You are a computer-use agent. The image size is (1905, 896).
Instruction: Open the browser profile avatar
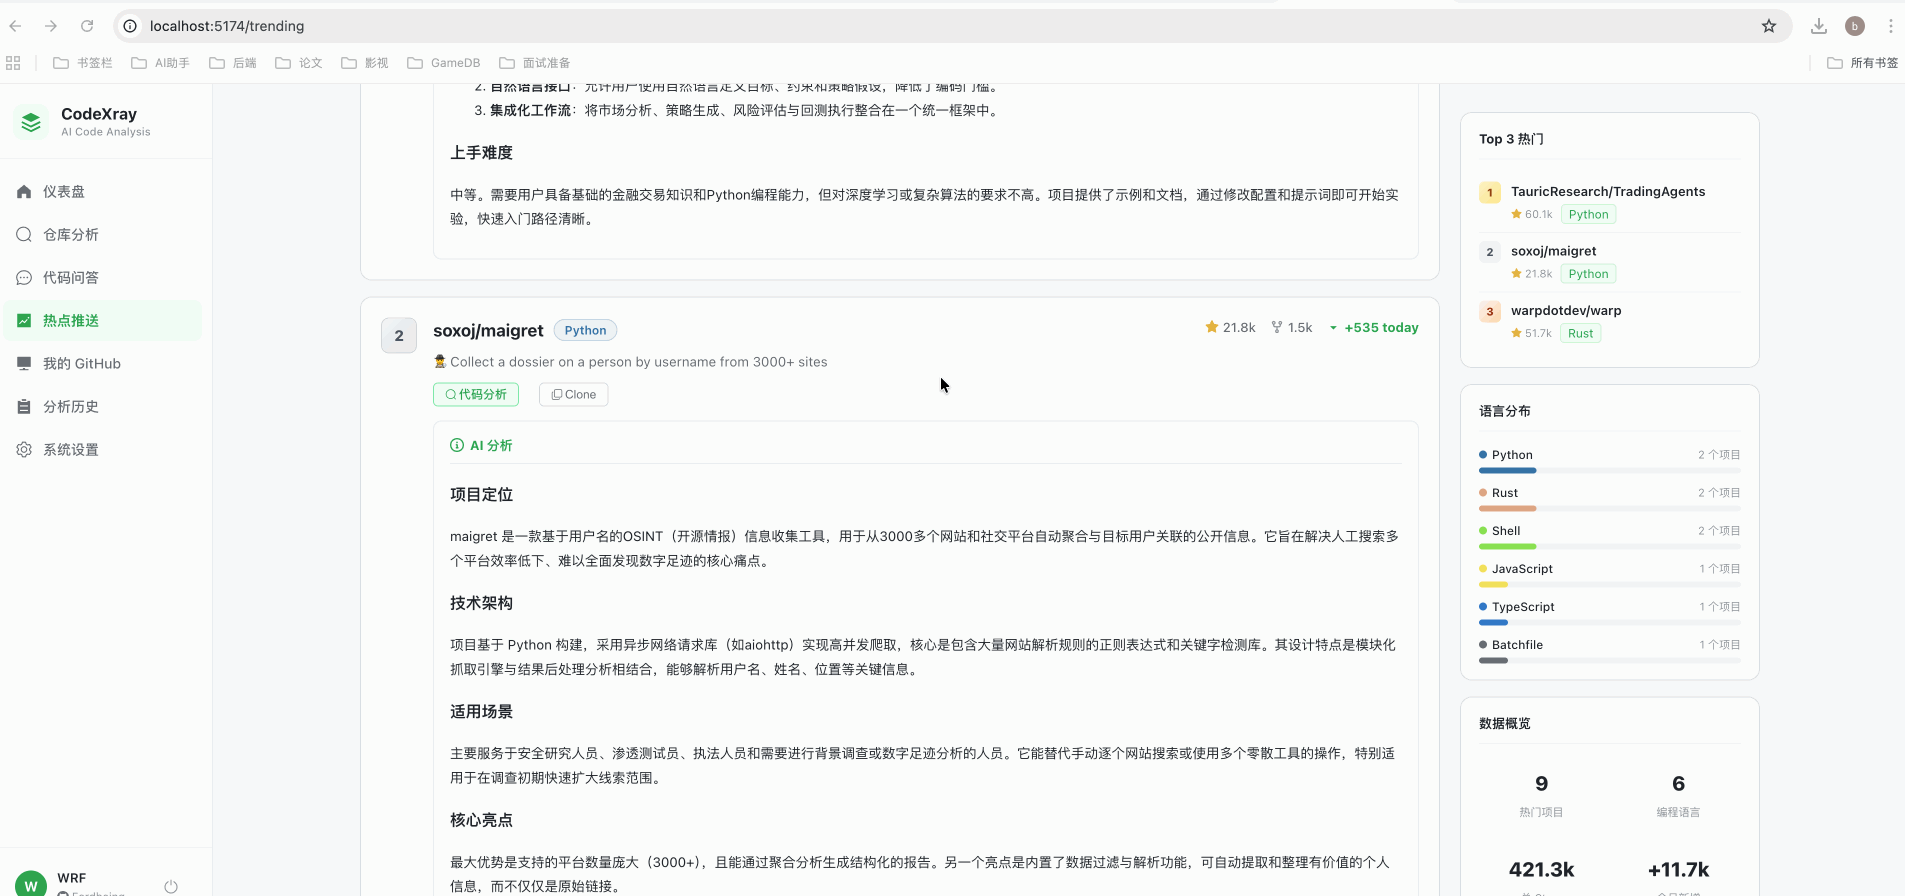(x=1855, y=26)
